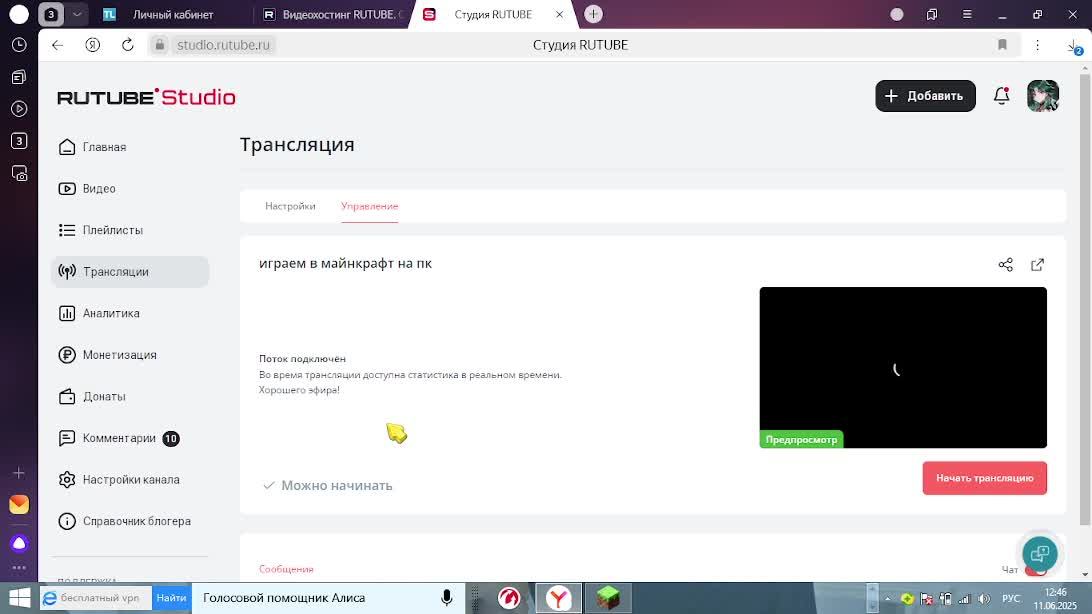Screen dimensions: 1092x614
Task: Click the Yandex home icon in toolbar
Action: click(x=93, y=45)
